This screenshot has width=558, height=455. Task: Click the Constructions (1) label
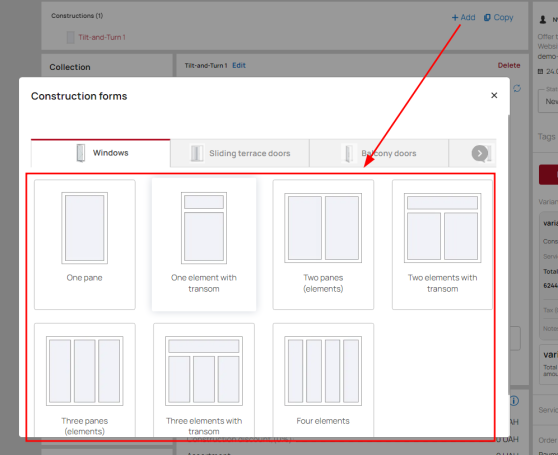point(77,16)
